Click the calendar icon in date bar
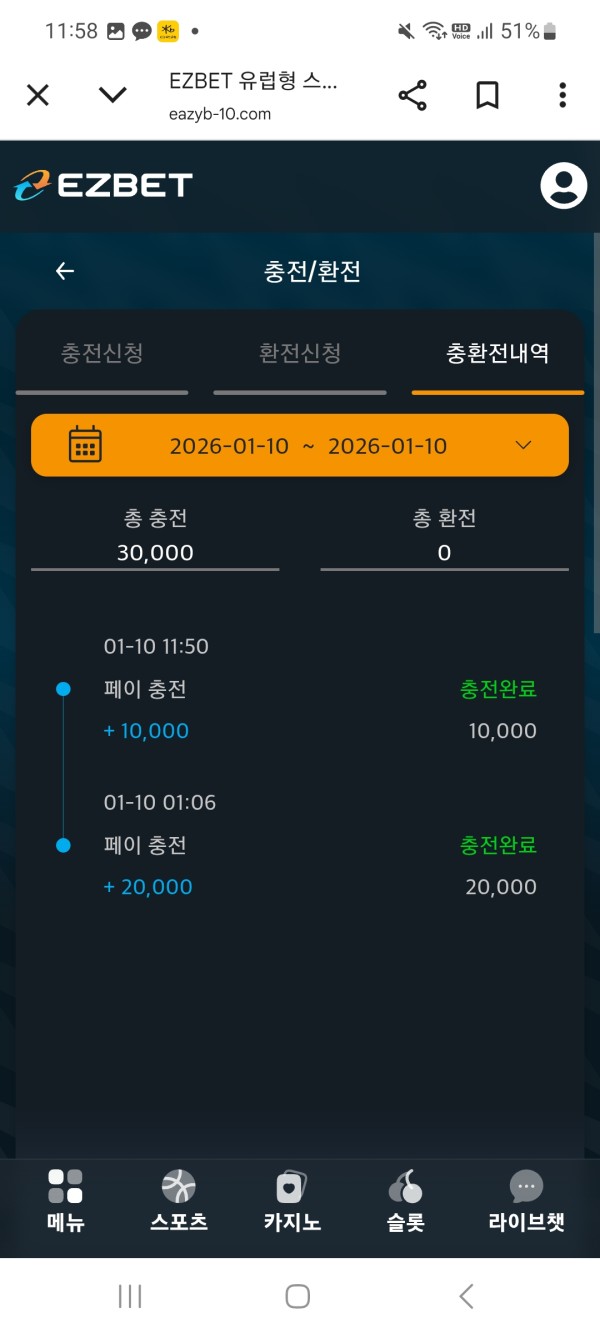 [85, 445]
